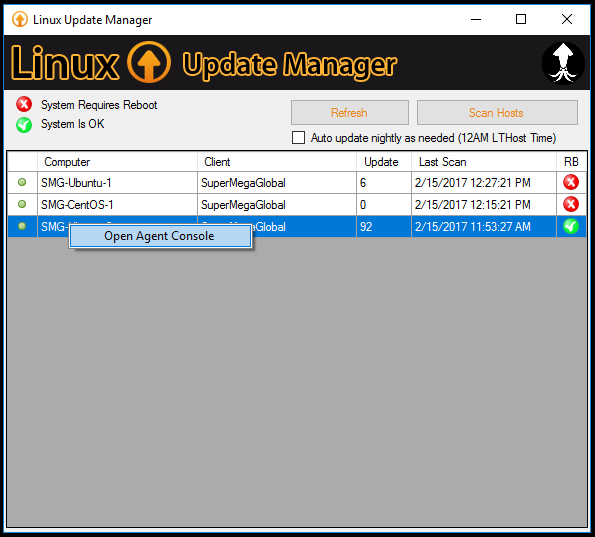Image resolution: width=595 pixels, height=537 pixels.
Task: Click the green check icon in selected row
Action: tap(571, 226)
